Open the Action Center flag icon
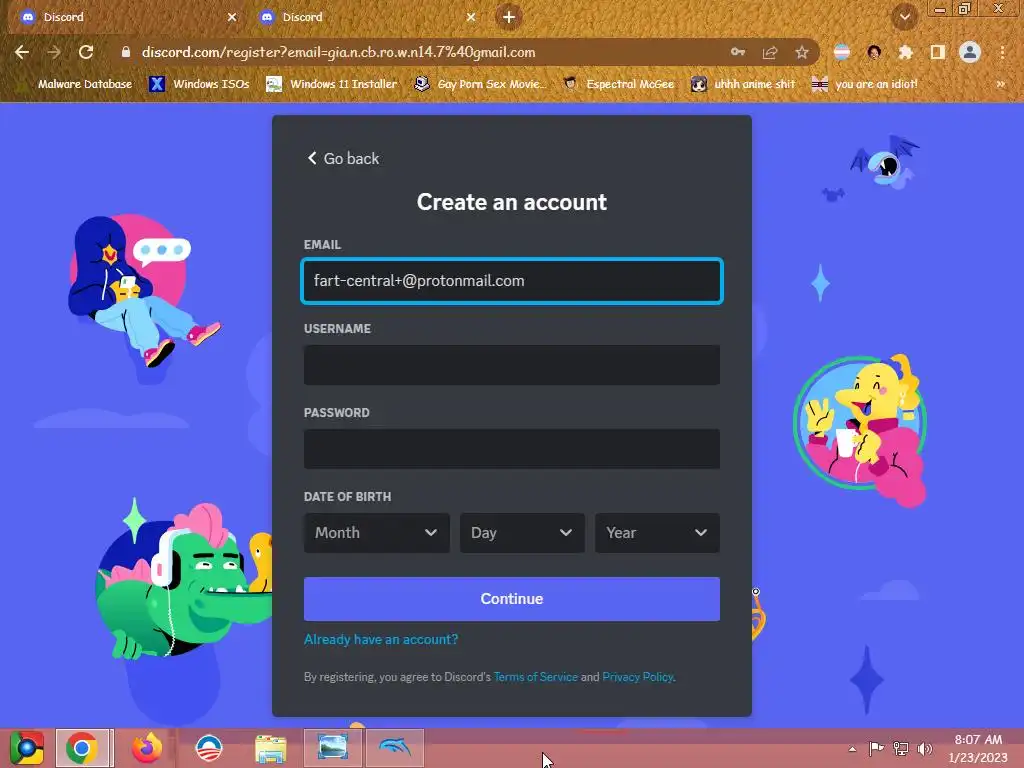 pos(876,748)
